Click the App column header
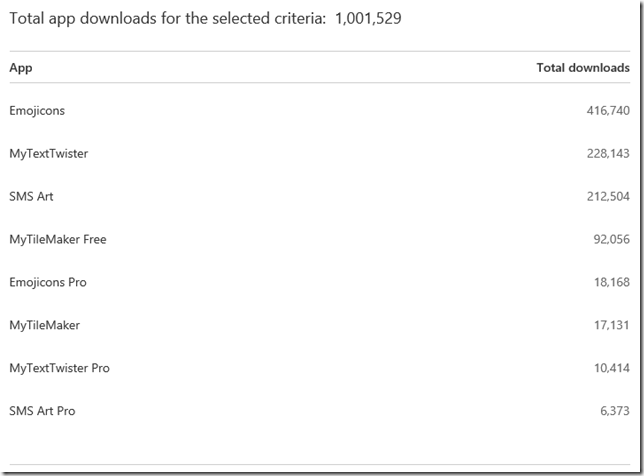Screen dimensions: 644x476 tap(20, 68)
